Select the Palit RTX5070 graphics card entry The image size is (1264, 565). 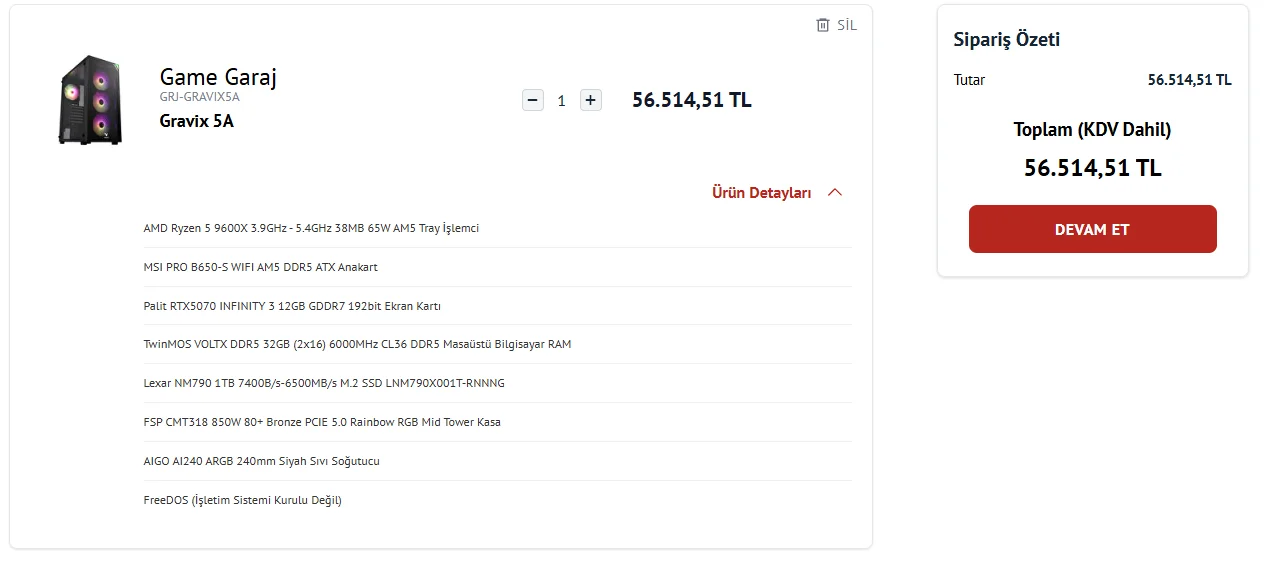tap(292, 306)
